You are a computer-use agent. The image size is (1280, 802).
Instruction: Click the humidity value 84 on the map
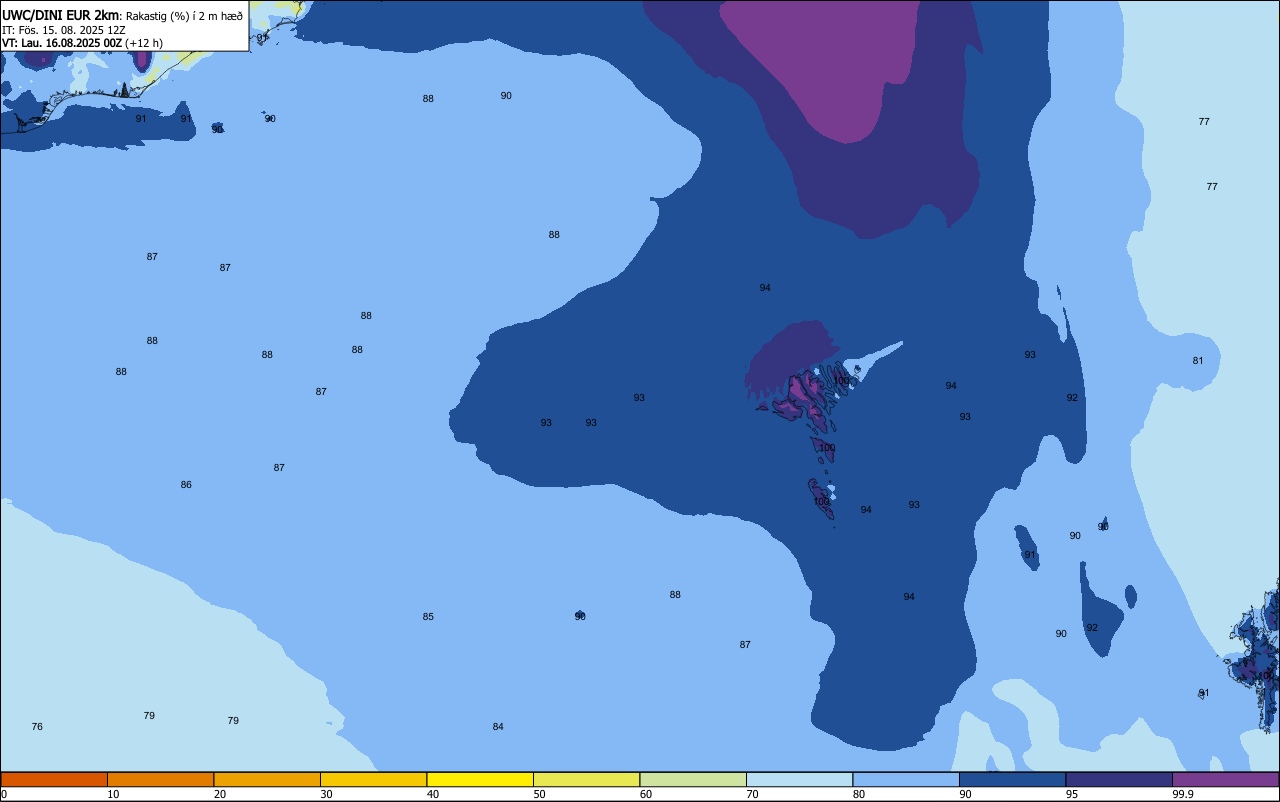(x=498, y=727)
